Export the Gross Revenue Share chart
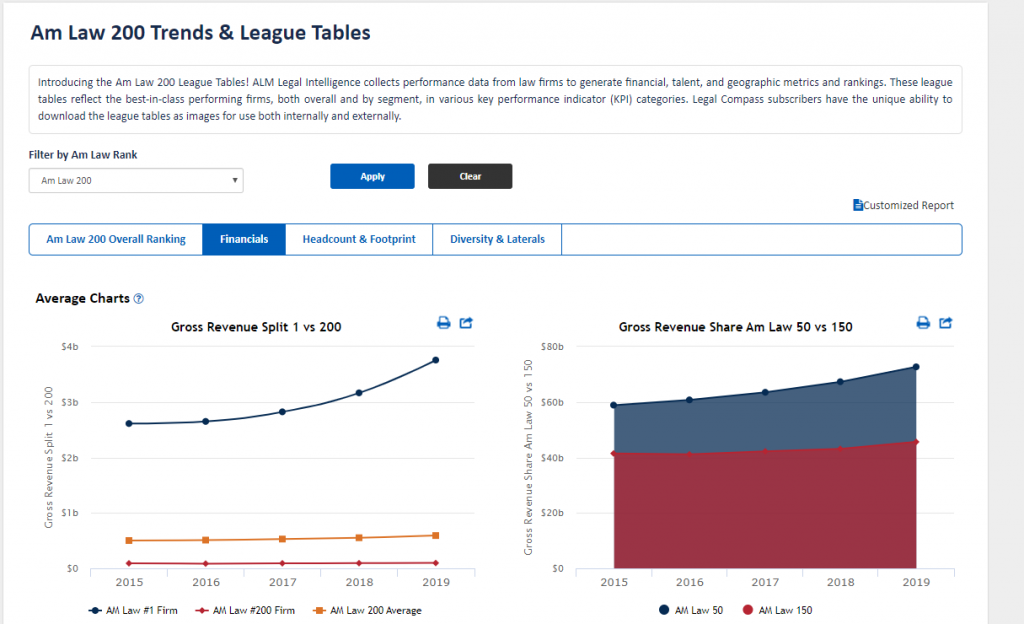The width and height of the screenshot is (1024, 624). (x=946, y=322)
